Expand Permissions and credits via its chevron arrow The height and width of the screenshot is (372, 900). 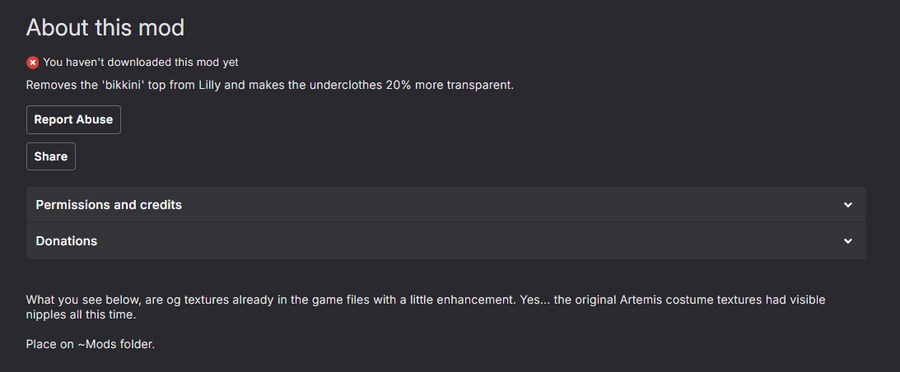(848, 205)
